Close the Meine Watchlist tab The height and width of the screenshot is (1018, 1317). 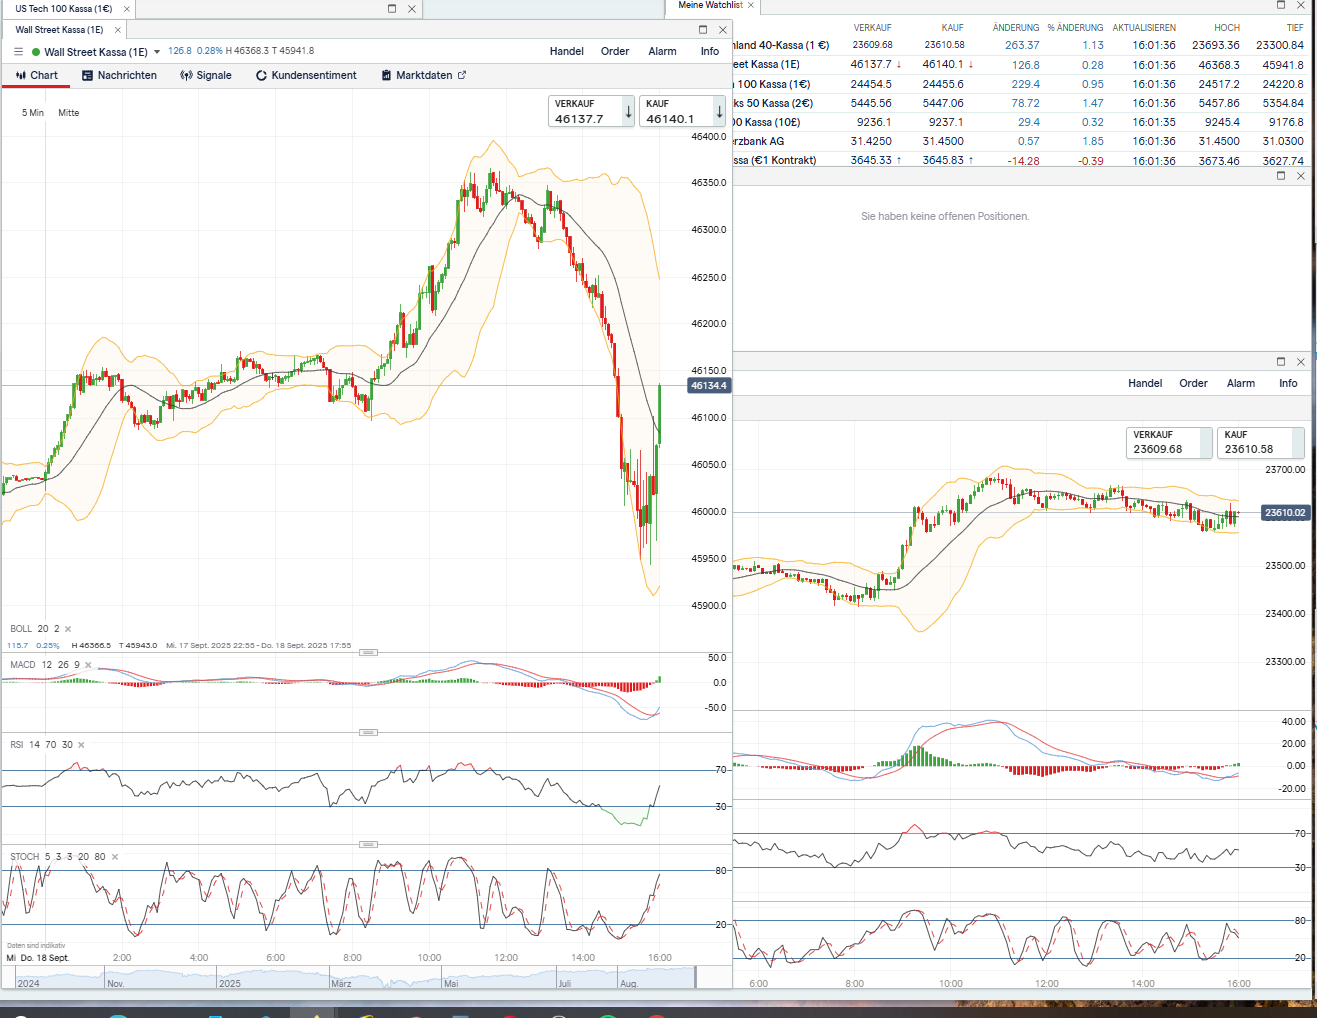coord(751,6)
